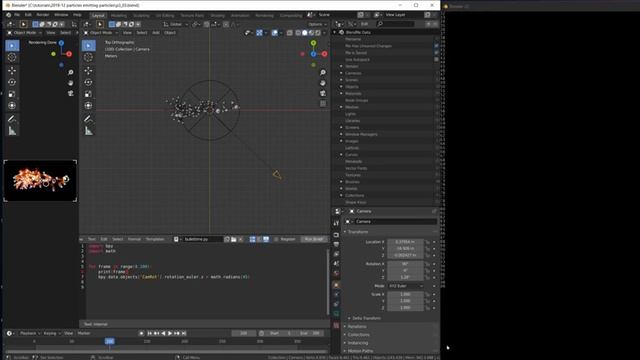640x360 pixels.
Task: Expand the Relations panel
Action: (357, 327)
